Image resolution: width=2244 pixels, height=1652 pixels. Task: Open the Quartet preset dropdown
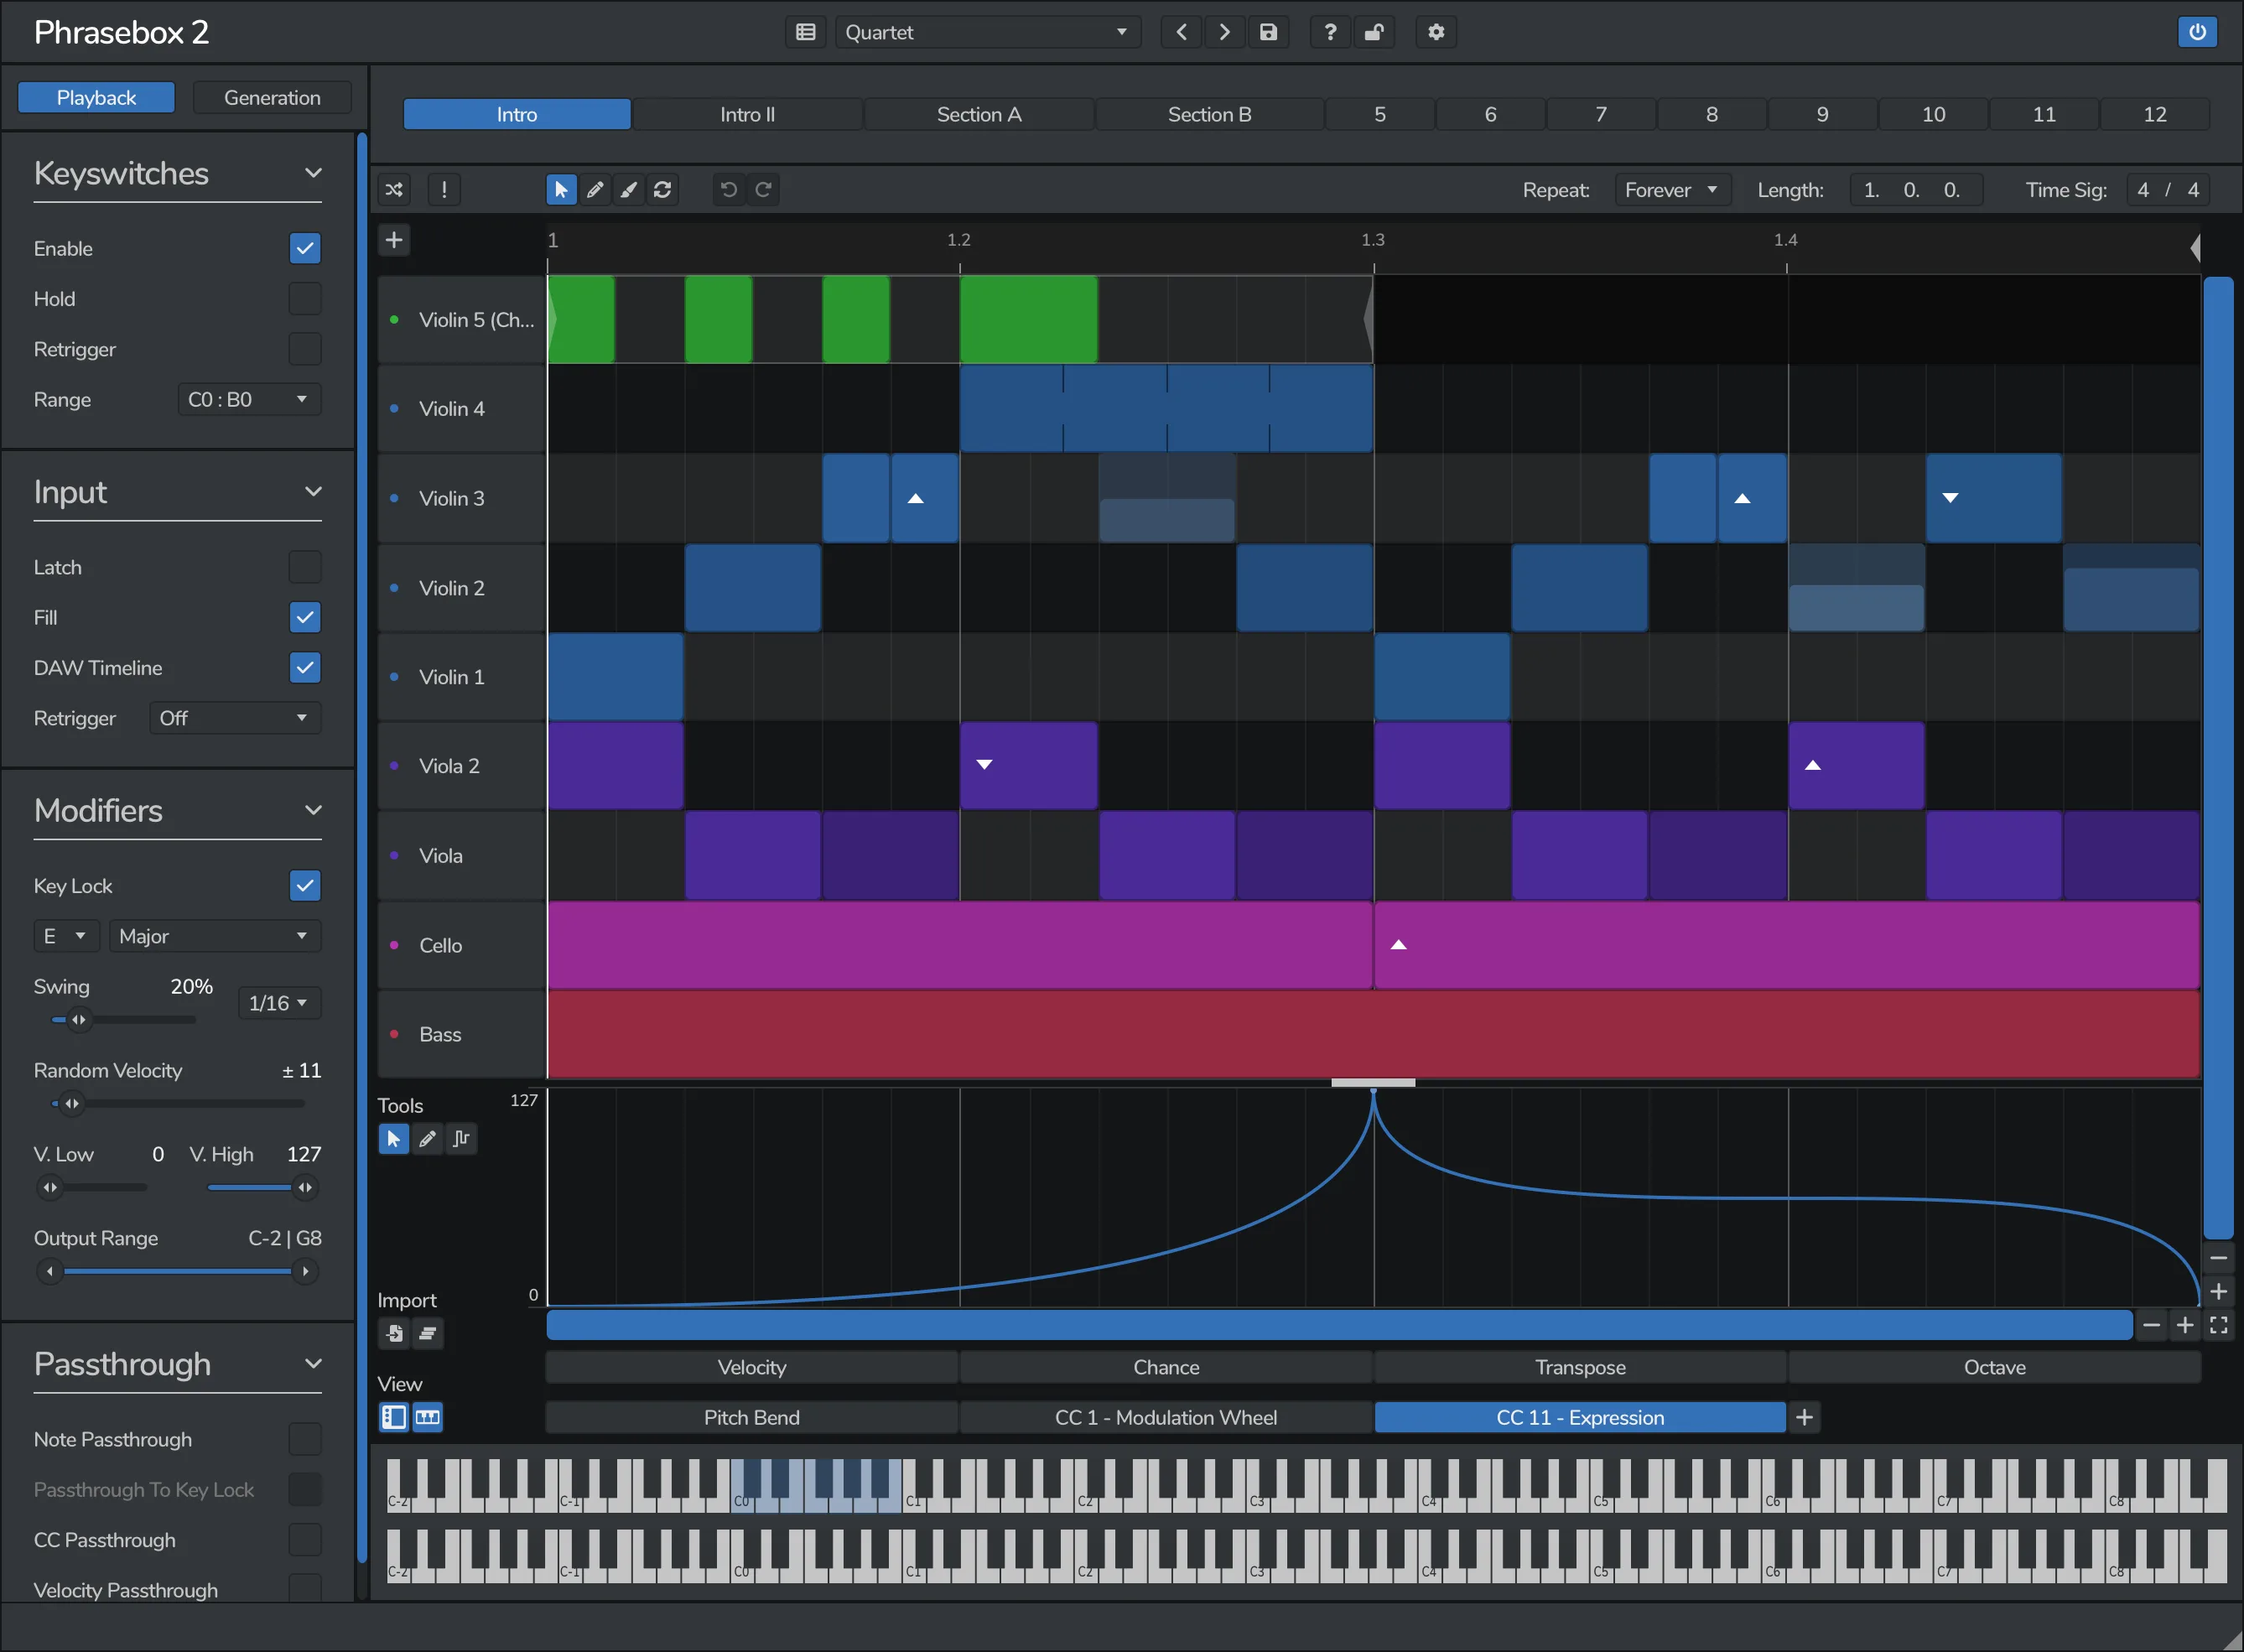pos(987,32)
